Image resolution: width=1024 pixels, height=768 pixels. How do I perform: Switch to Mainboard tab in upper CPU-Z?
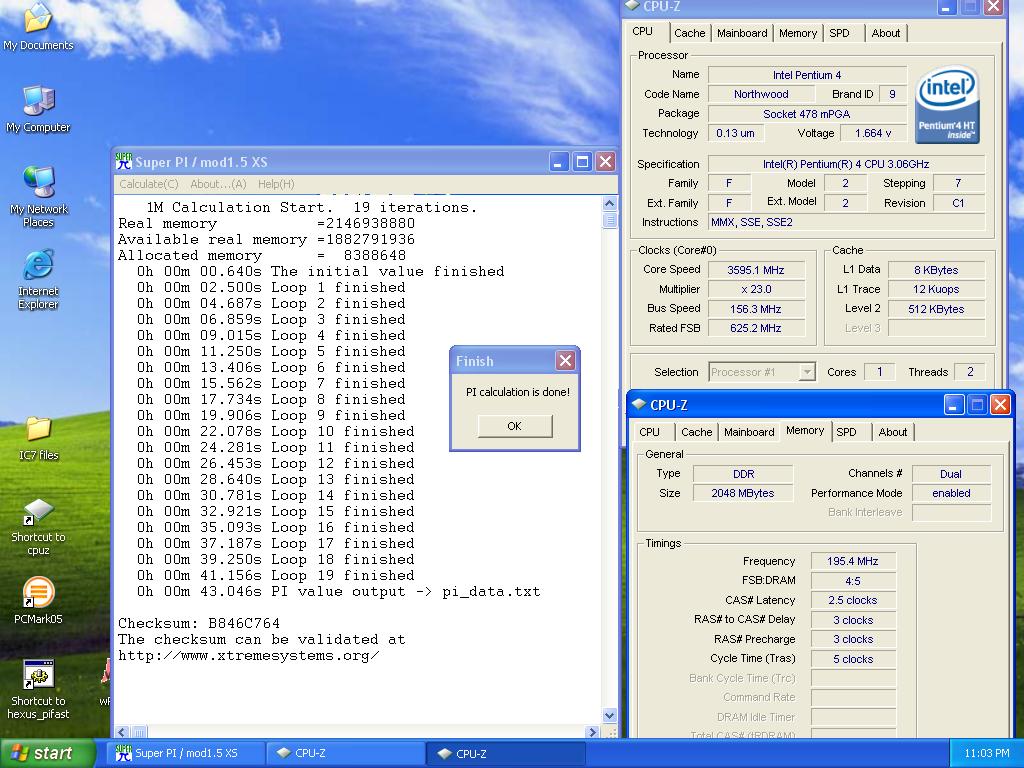point(742,33)
